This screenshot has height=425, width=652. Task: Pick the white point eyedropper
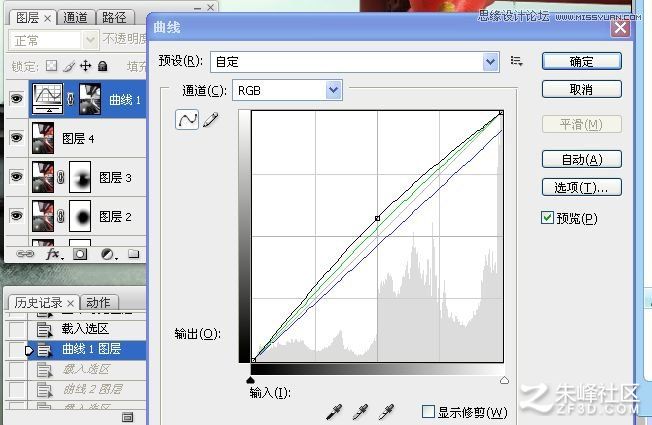386,411
